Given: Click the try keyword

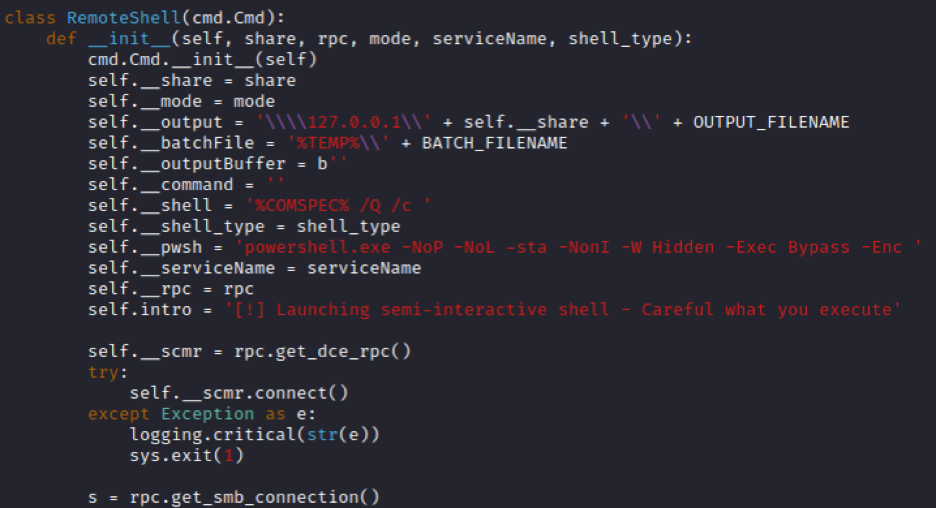Looking at the screenshot, I should (x=103, y=372).
